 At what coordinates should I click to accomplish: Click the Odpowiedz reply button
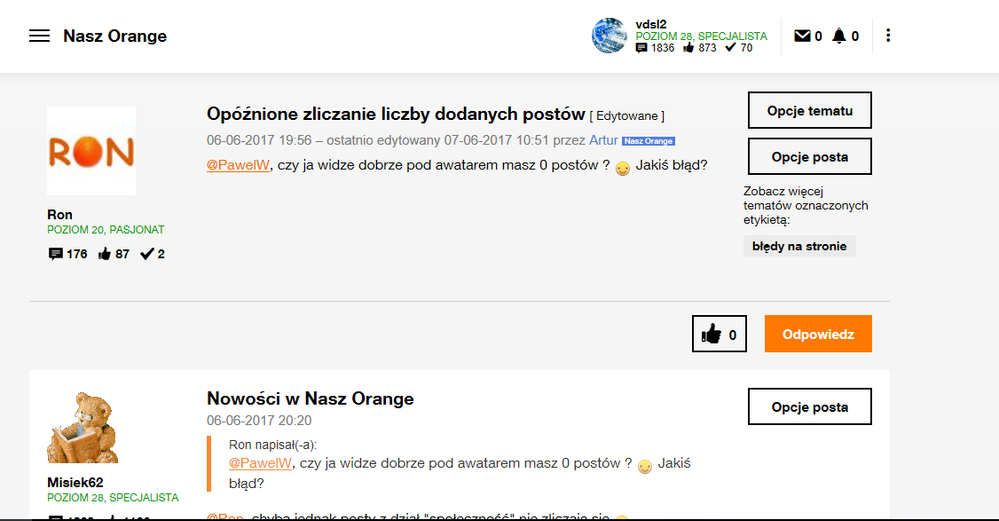coord(818,334)
